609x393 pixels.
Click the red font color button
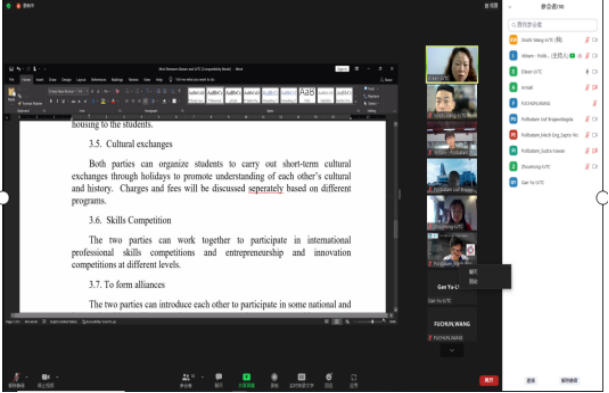pyautogui.click(x=113, y=101)
